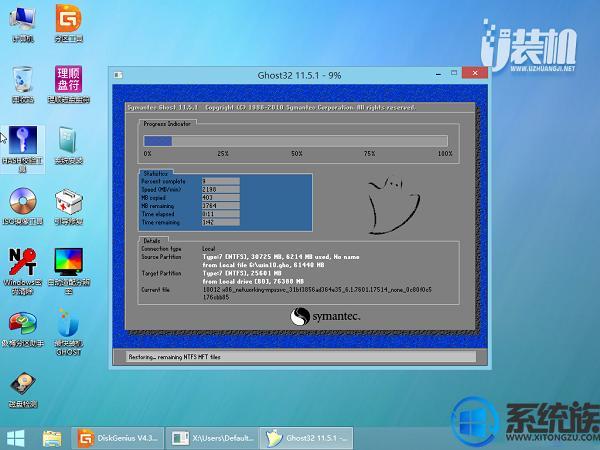Click the Source Partition details line
Image resolution: width=600 pixels, height=450 pixels.
click(281, 257)
